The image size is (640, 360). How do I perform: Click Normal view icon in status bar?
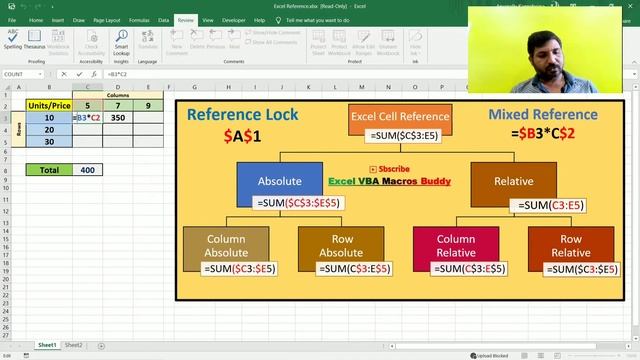click(x=524, y=356)
